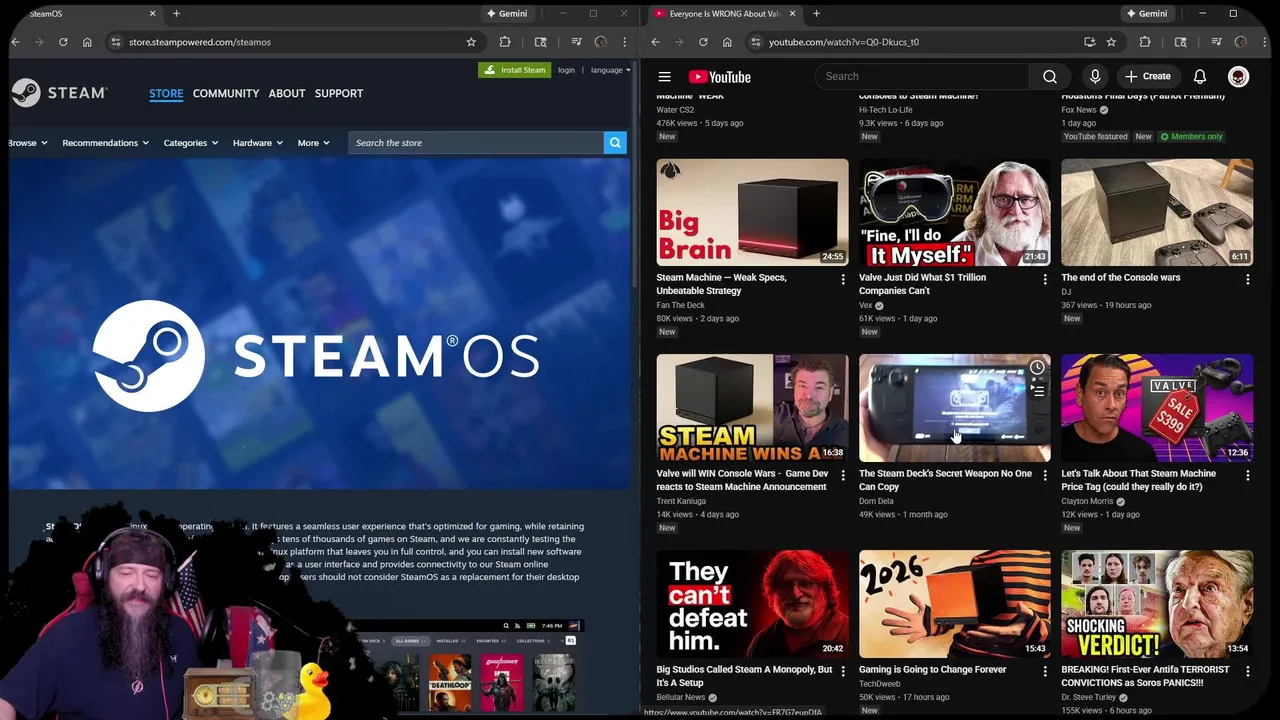Open options for Gaming is Going to Change Forever

pyautogui.click(x=1045, y=672)
